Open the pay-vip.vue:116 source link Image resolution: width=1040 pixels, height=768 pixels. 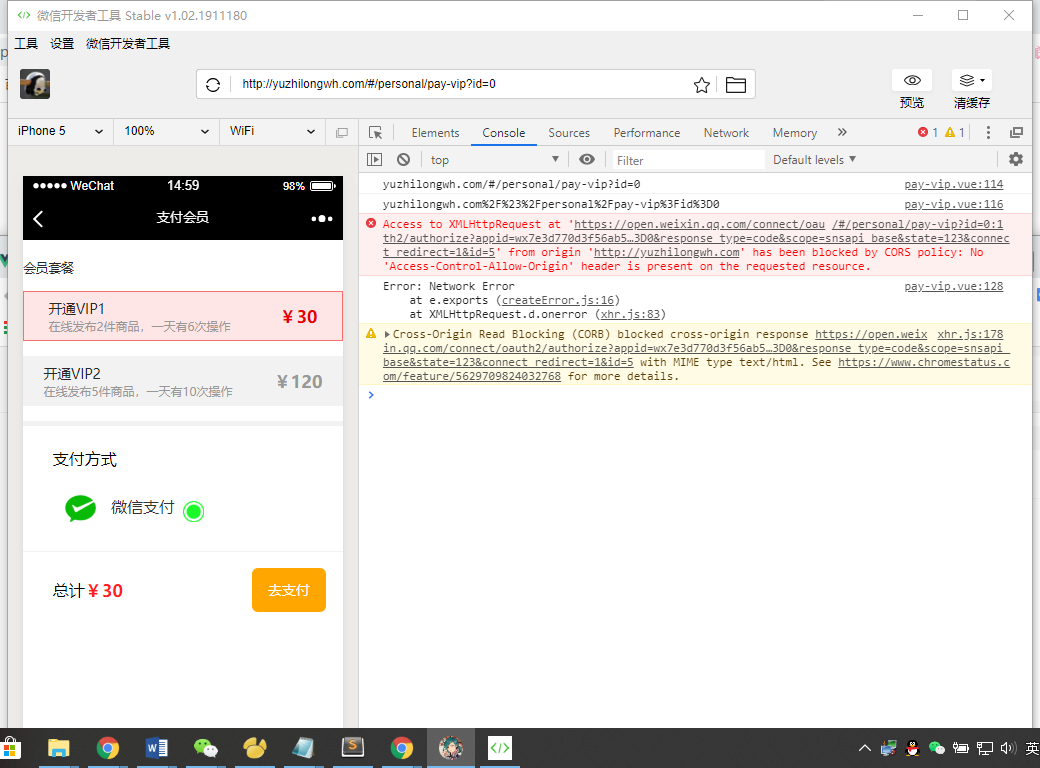tap(953, 204)
